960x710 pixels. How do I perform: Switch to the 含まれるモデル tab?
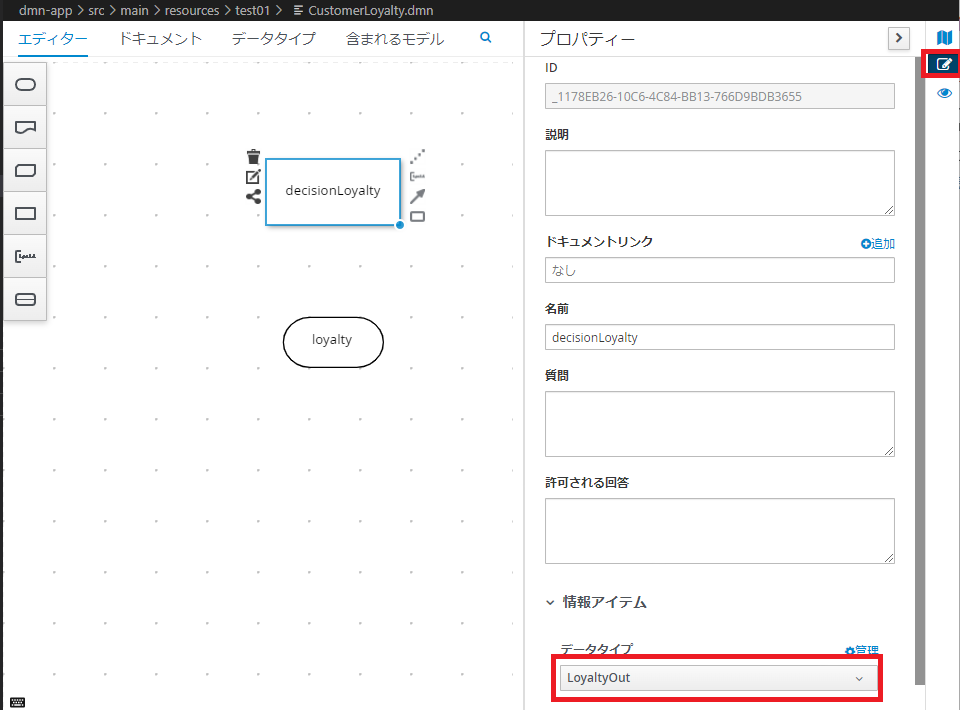[395, 39]
